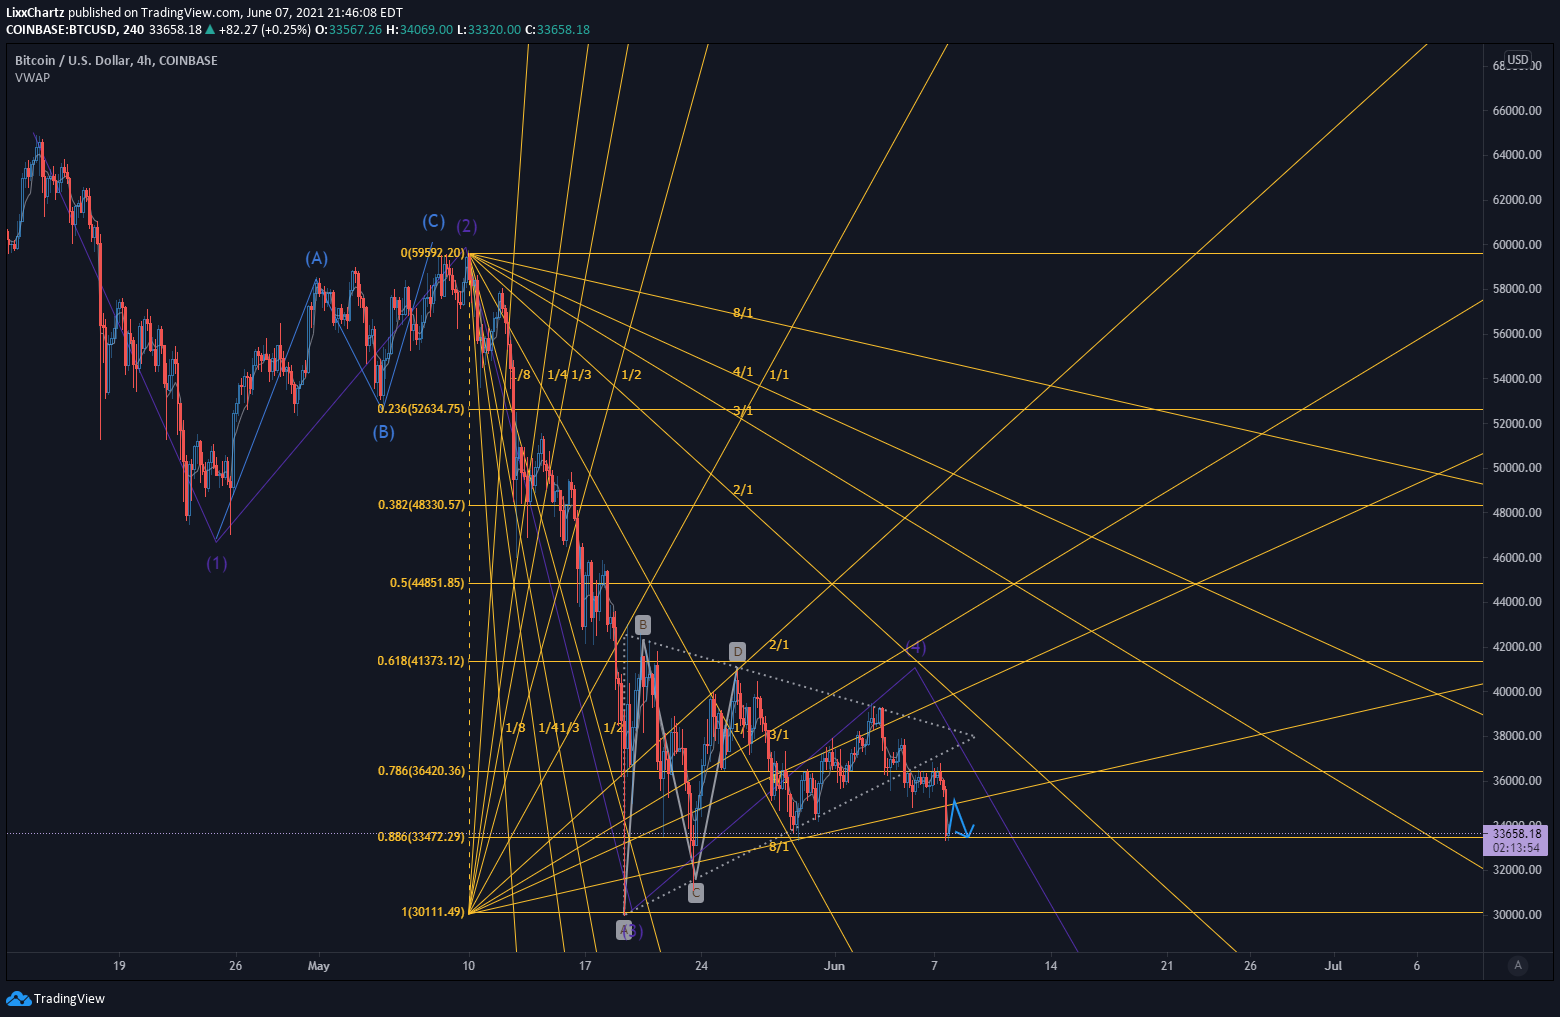Click the 1/1 Gann fan label
Screen dimensions: 1560x1017
click(x=779, y=375)
